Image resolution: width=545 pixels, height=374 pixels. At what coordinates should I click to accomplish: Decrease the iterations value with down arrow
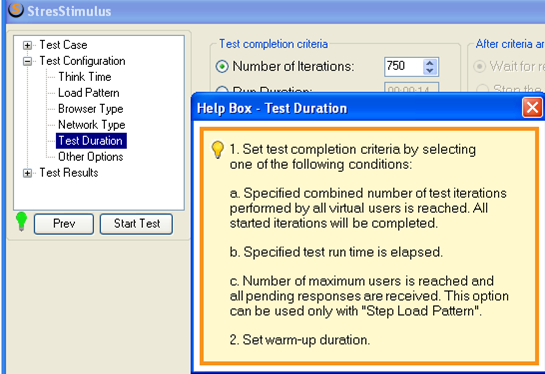click(x=430, y=71)
